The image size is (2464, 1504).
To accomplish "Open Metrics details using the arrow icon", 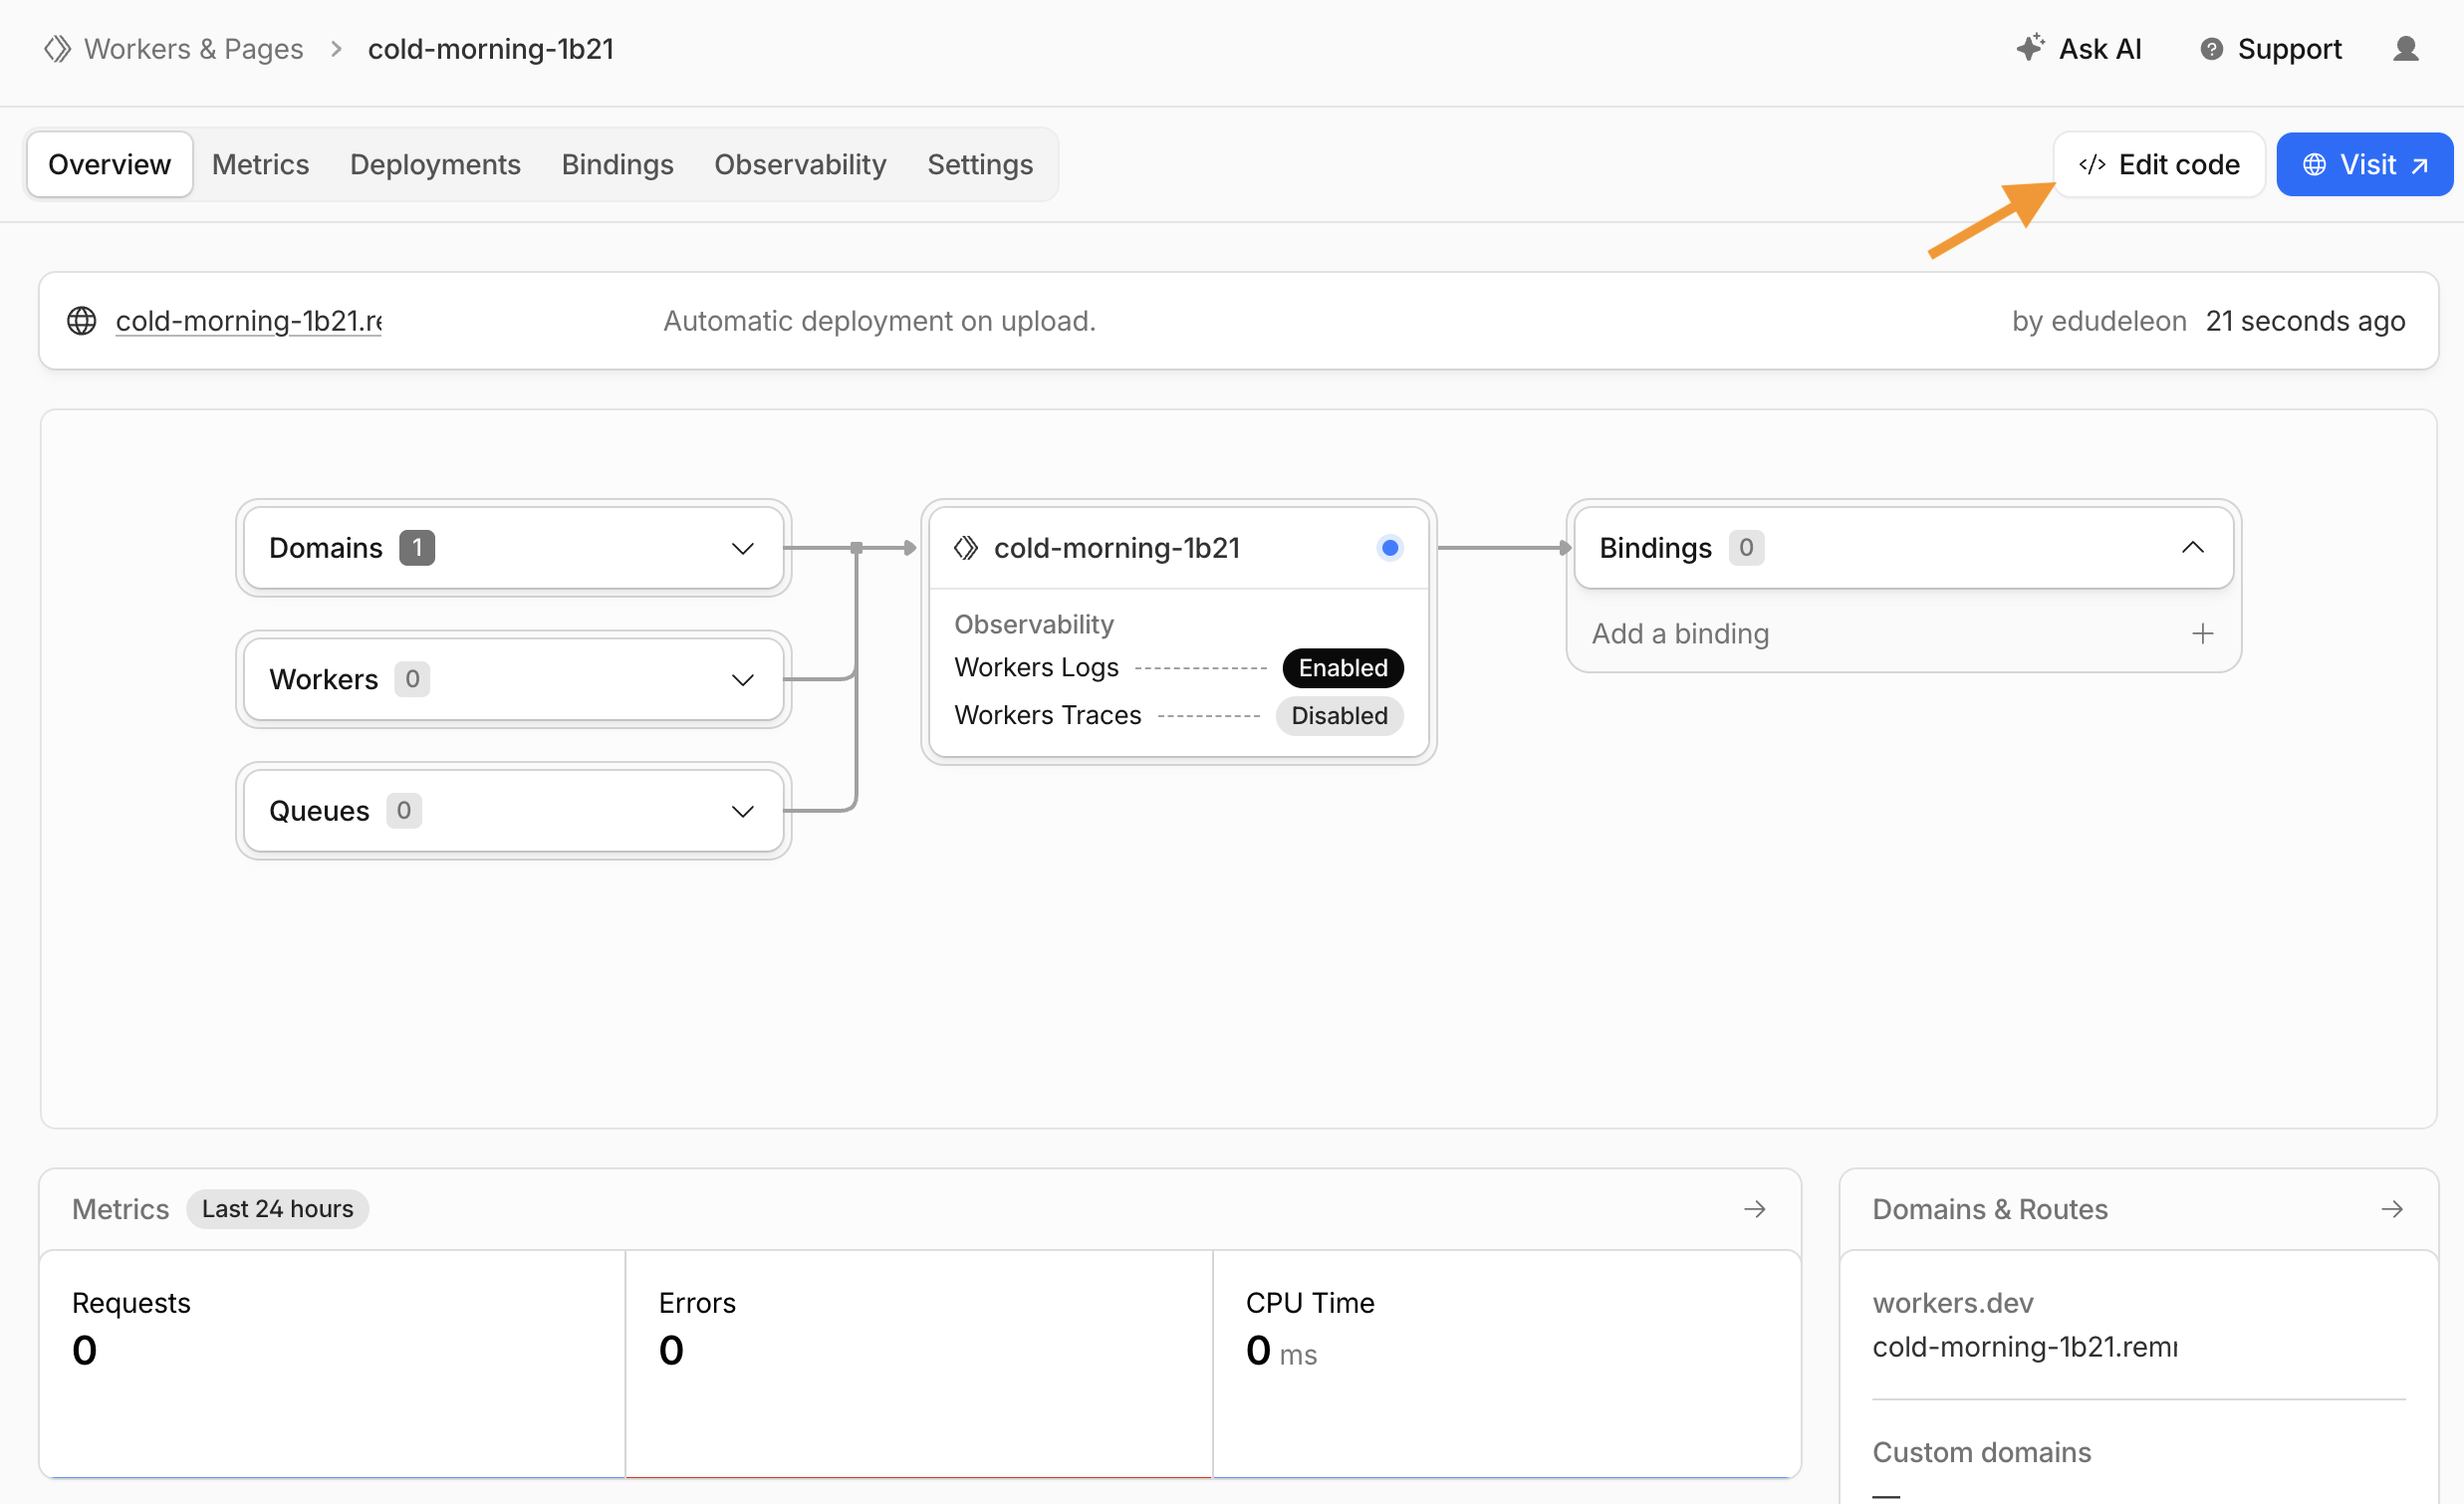I will tap(1754, 1209).
